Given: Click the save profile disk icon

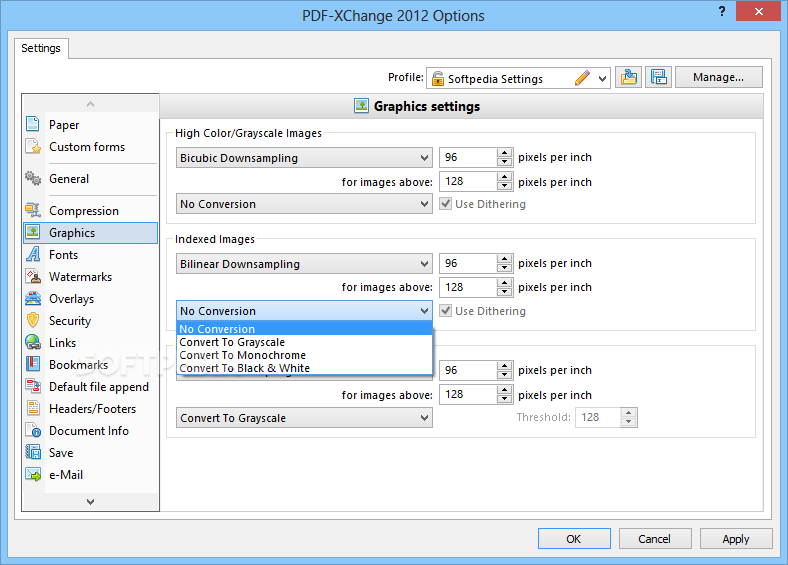Looking at the screenshot, I should pyautogui.click(x=658, y=77).
